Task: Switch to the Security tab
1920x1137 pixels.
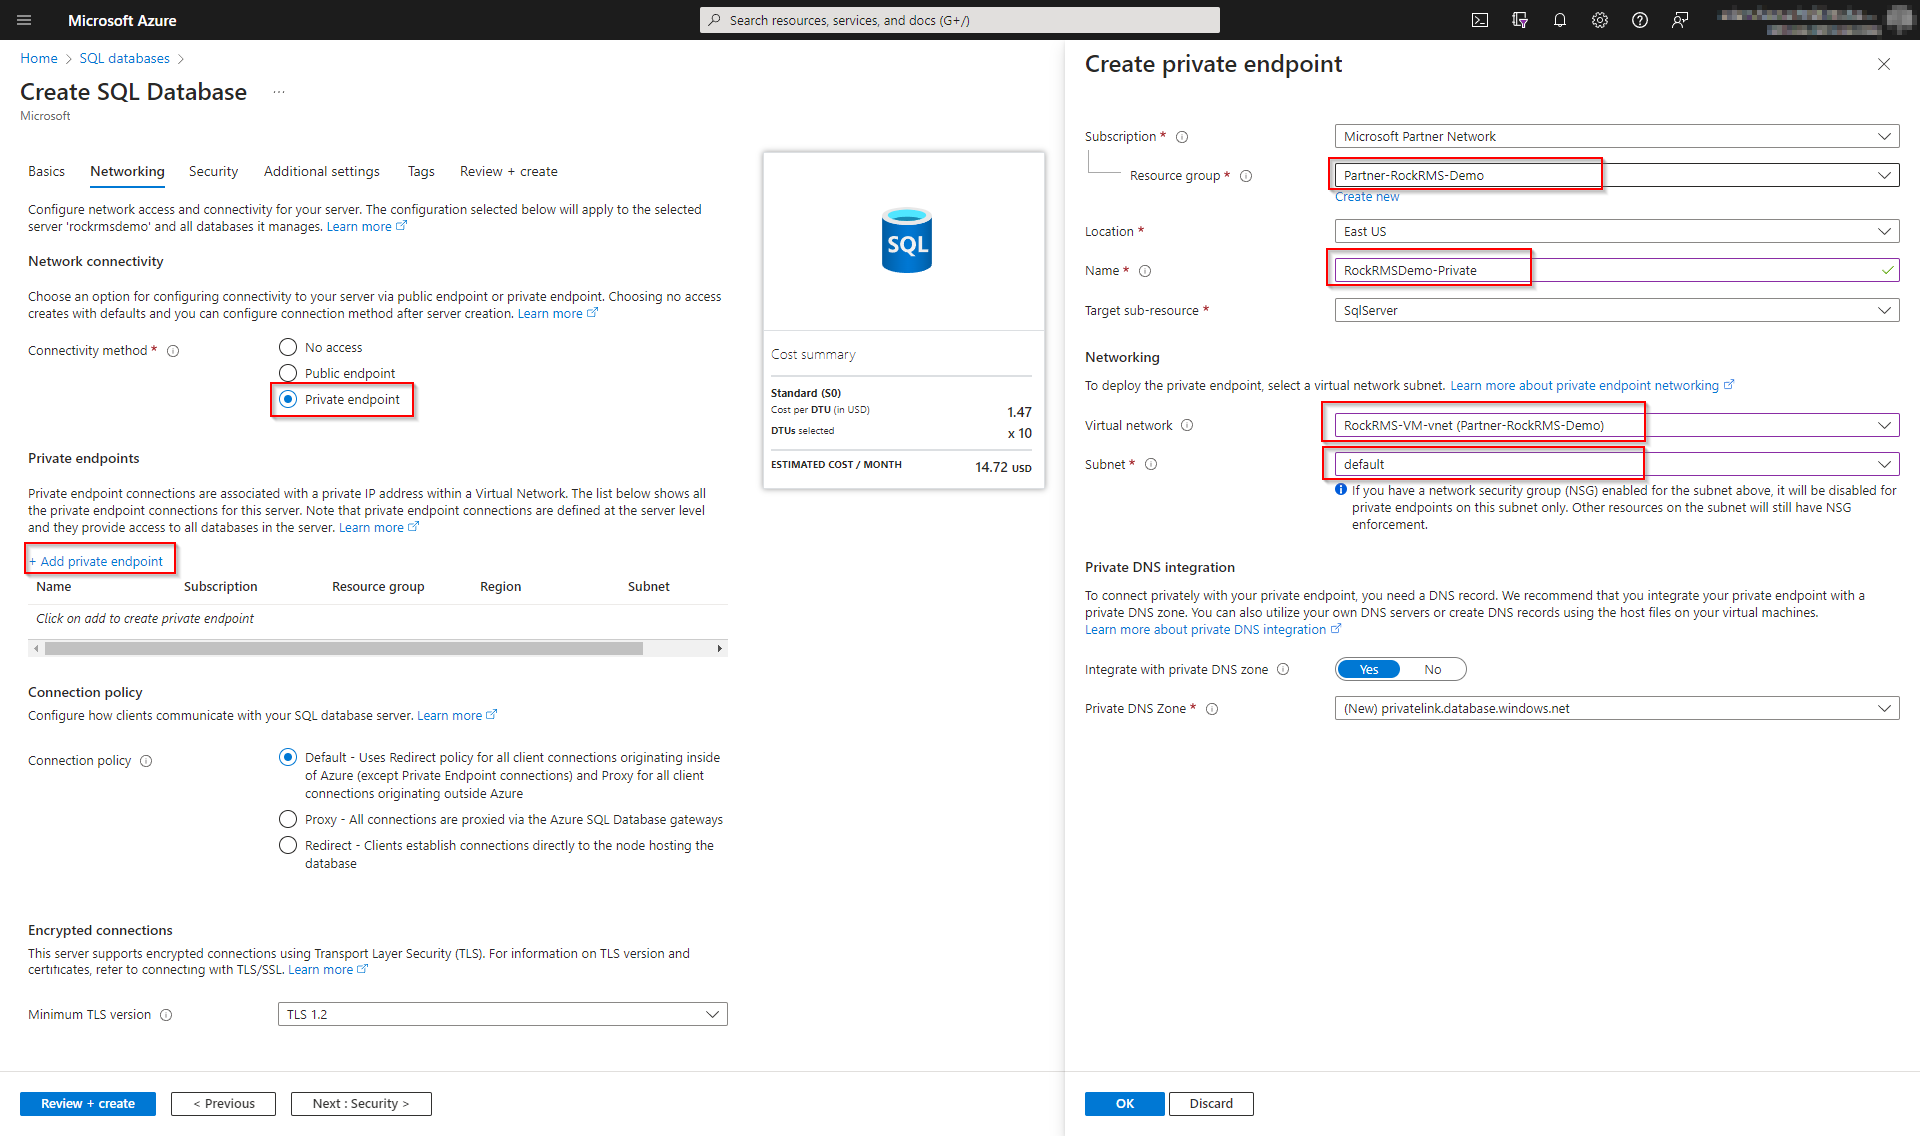Action: tap(213, 171)
